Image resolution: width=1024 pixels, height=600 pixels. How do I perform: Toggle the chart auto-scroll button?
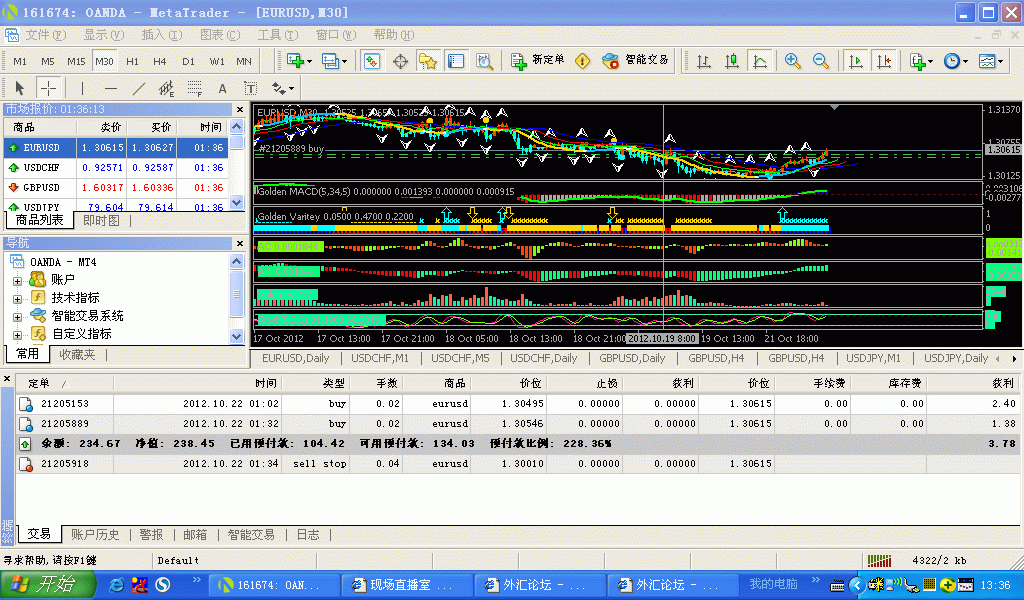pyautogui.click(x=855, y=61)
